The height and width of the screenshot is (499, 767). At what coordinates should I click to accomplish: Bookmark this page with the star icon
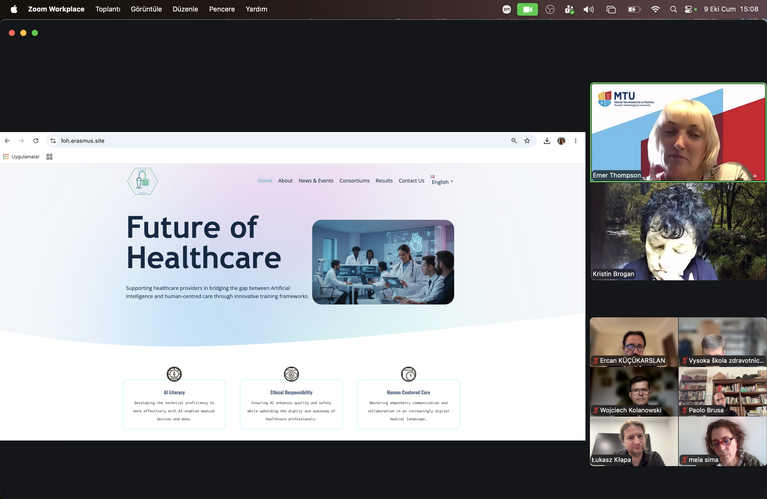tap(527, 141)
